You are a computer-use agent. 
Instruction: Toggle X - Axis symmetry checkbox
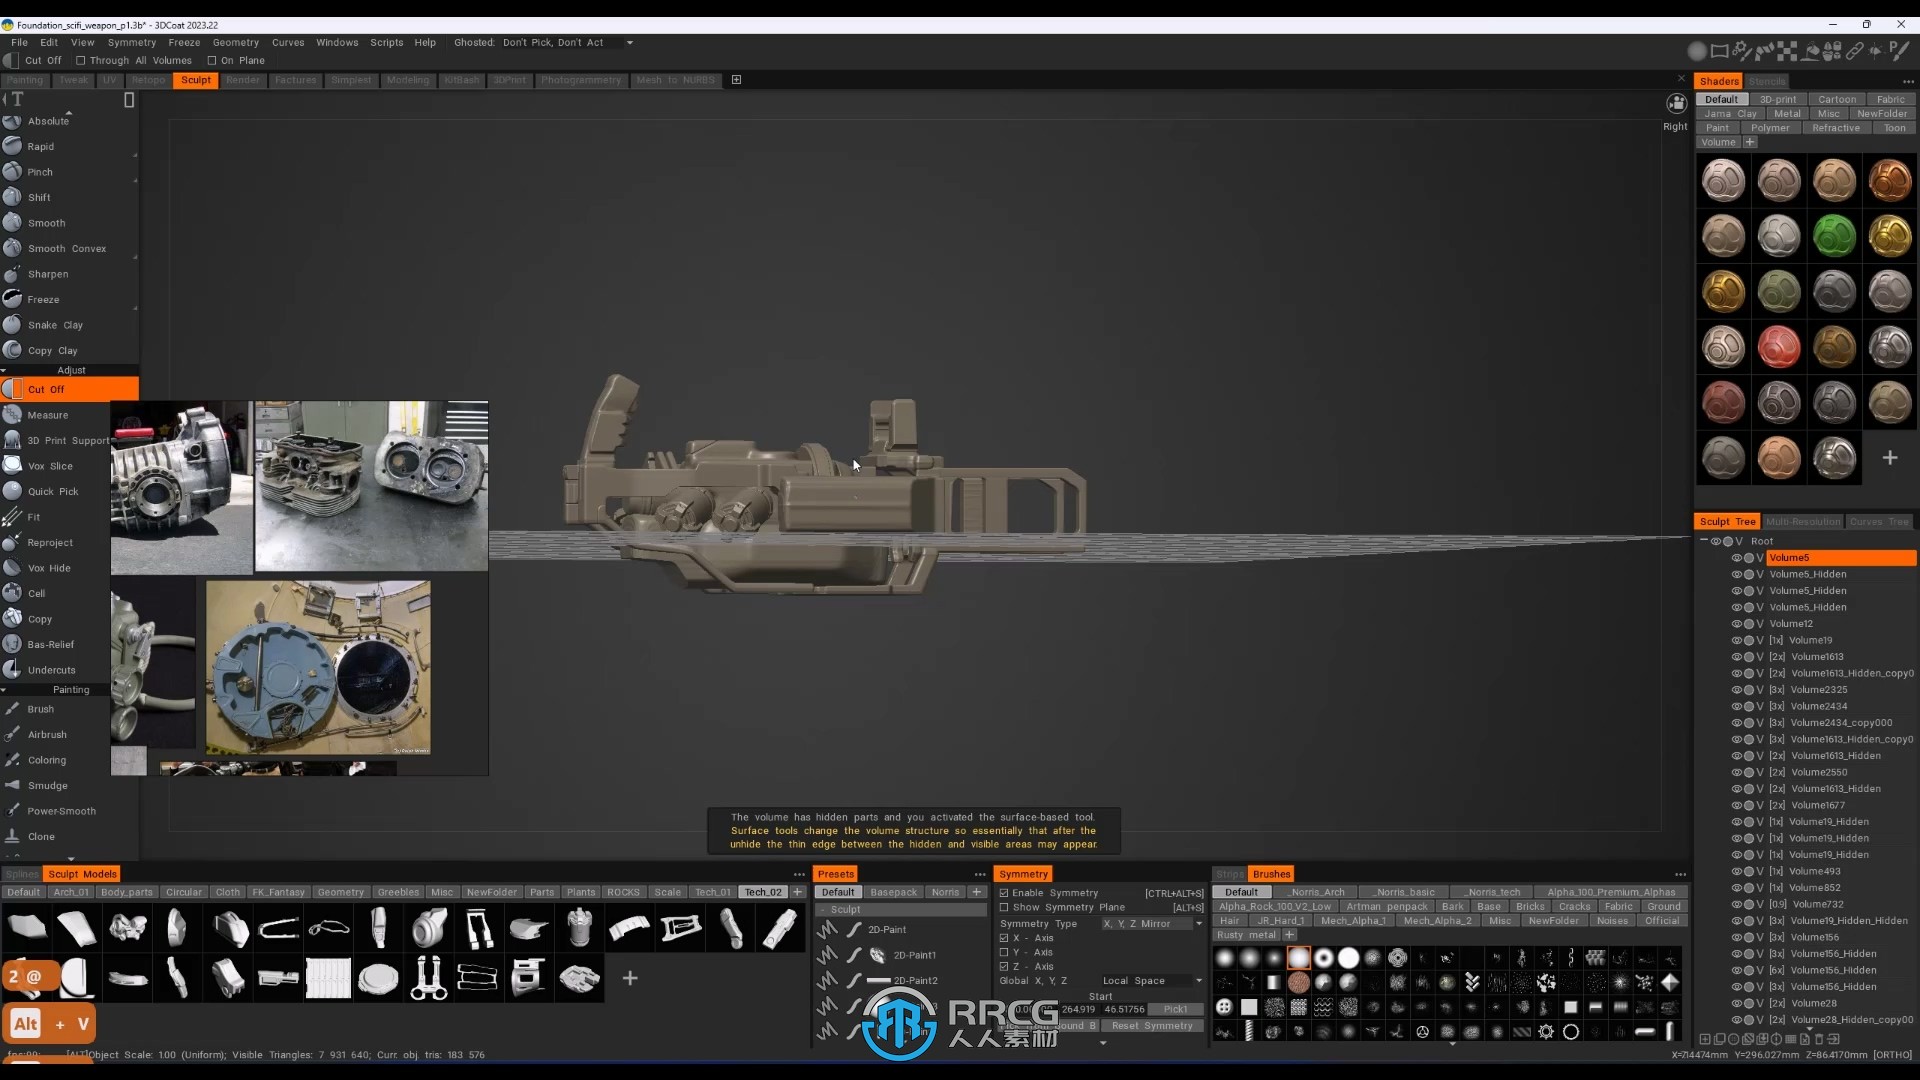pyautogui.click(x=1004, y=938)
